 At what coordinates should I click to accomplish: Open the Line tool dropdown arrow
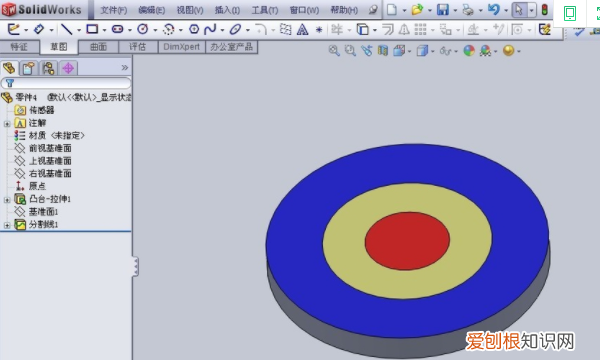tap(78, 30)
